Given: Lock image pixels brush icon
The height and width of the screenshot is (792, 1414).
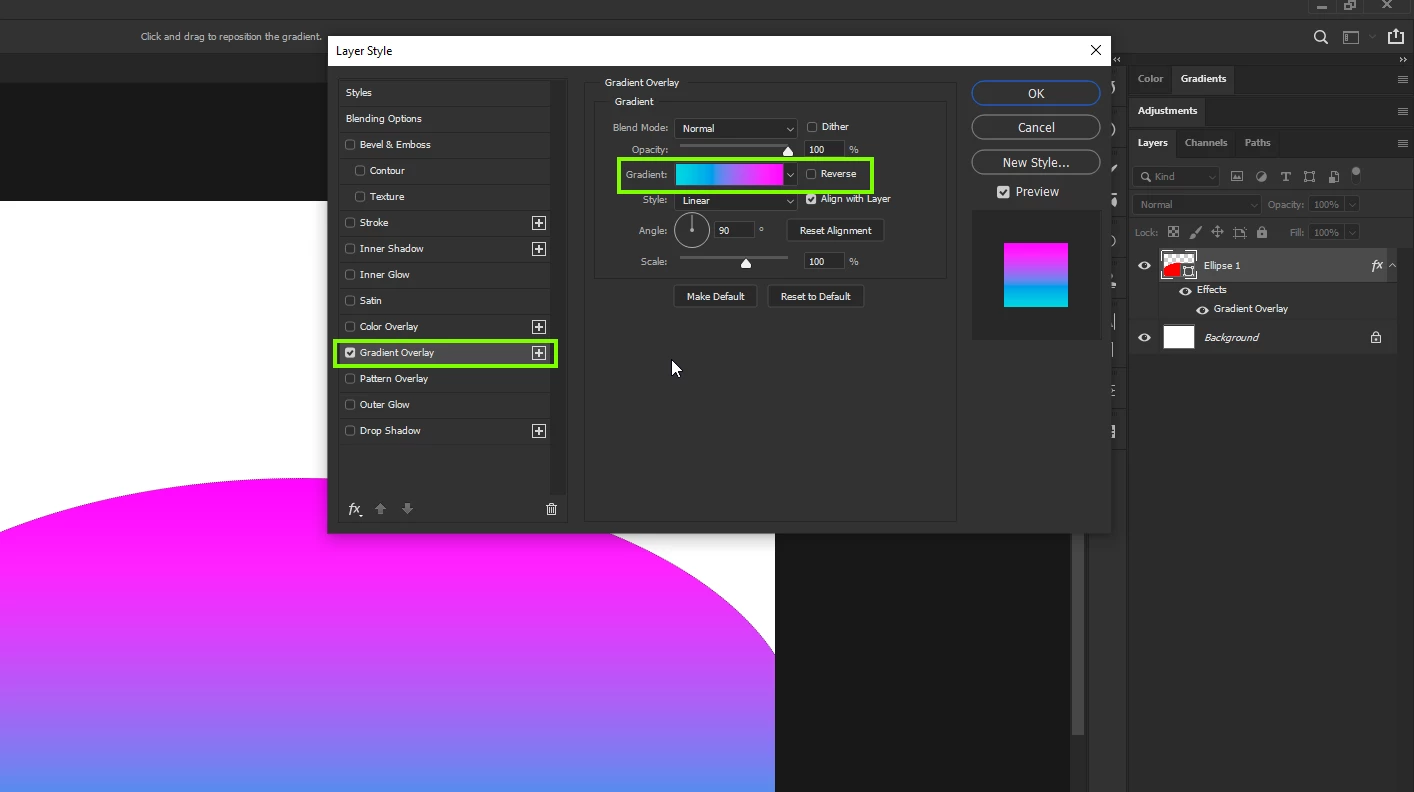Looking at the screenshot, I should (1195, 232).
